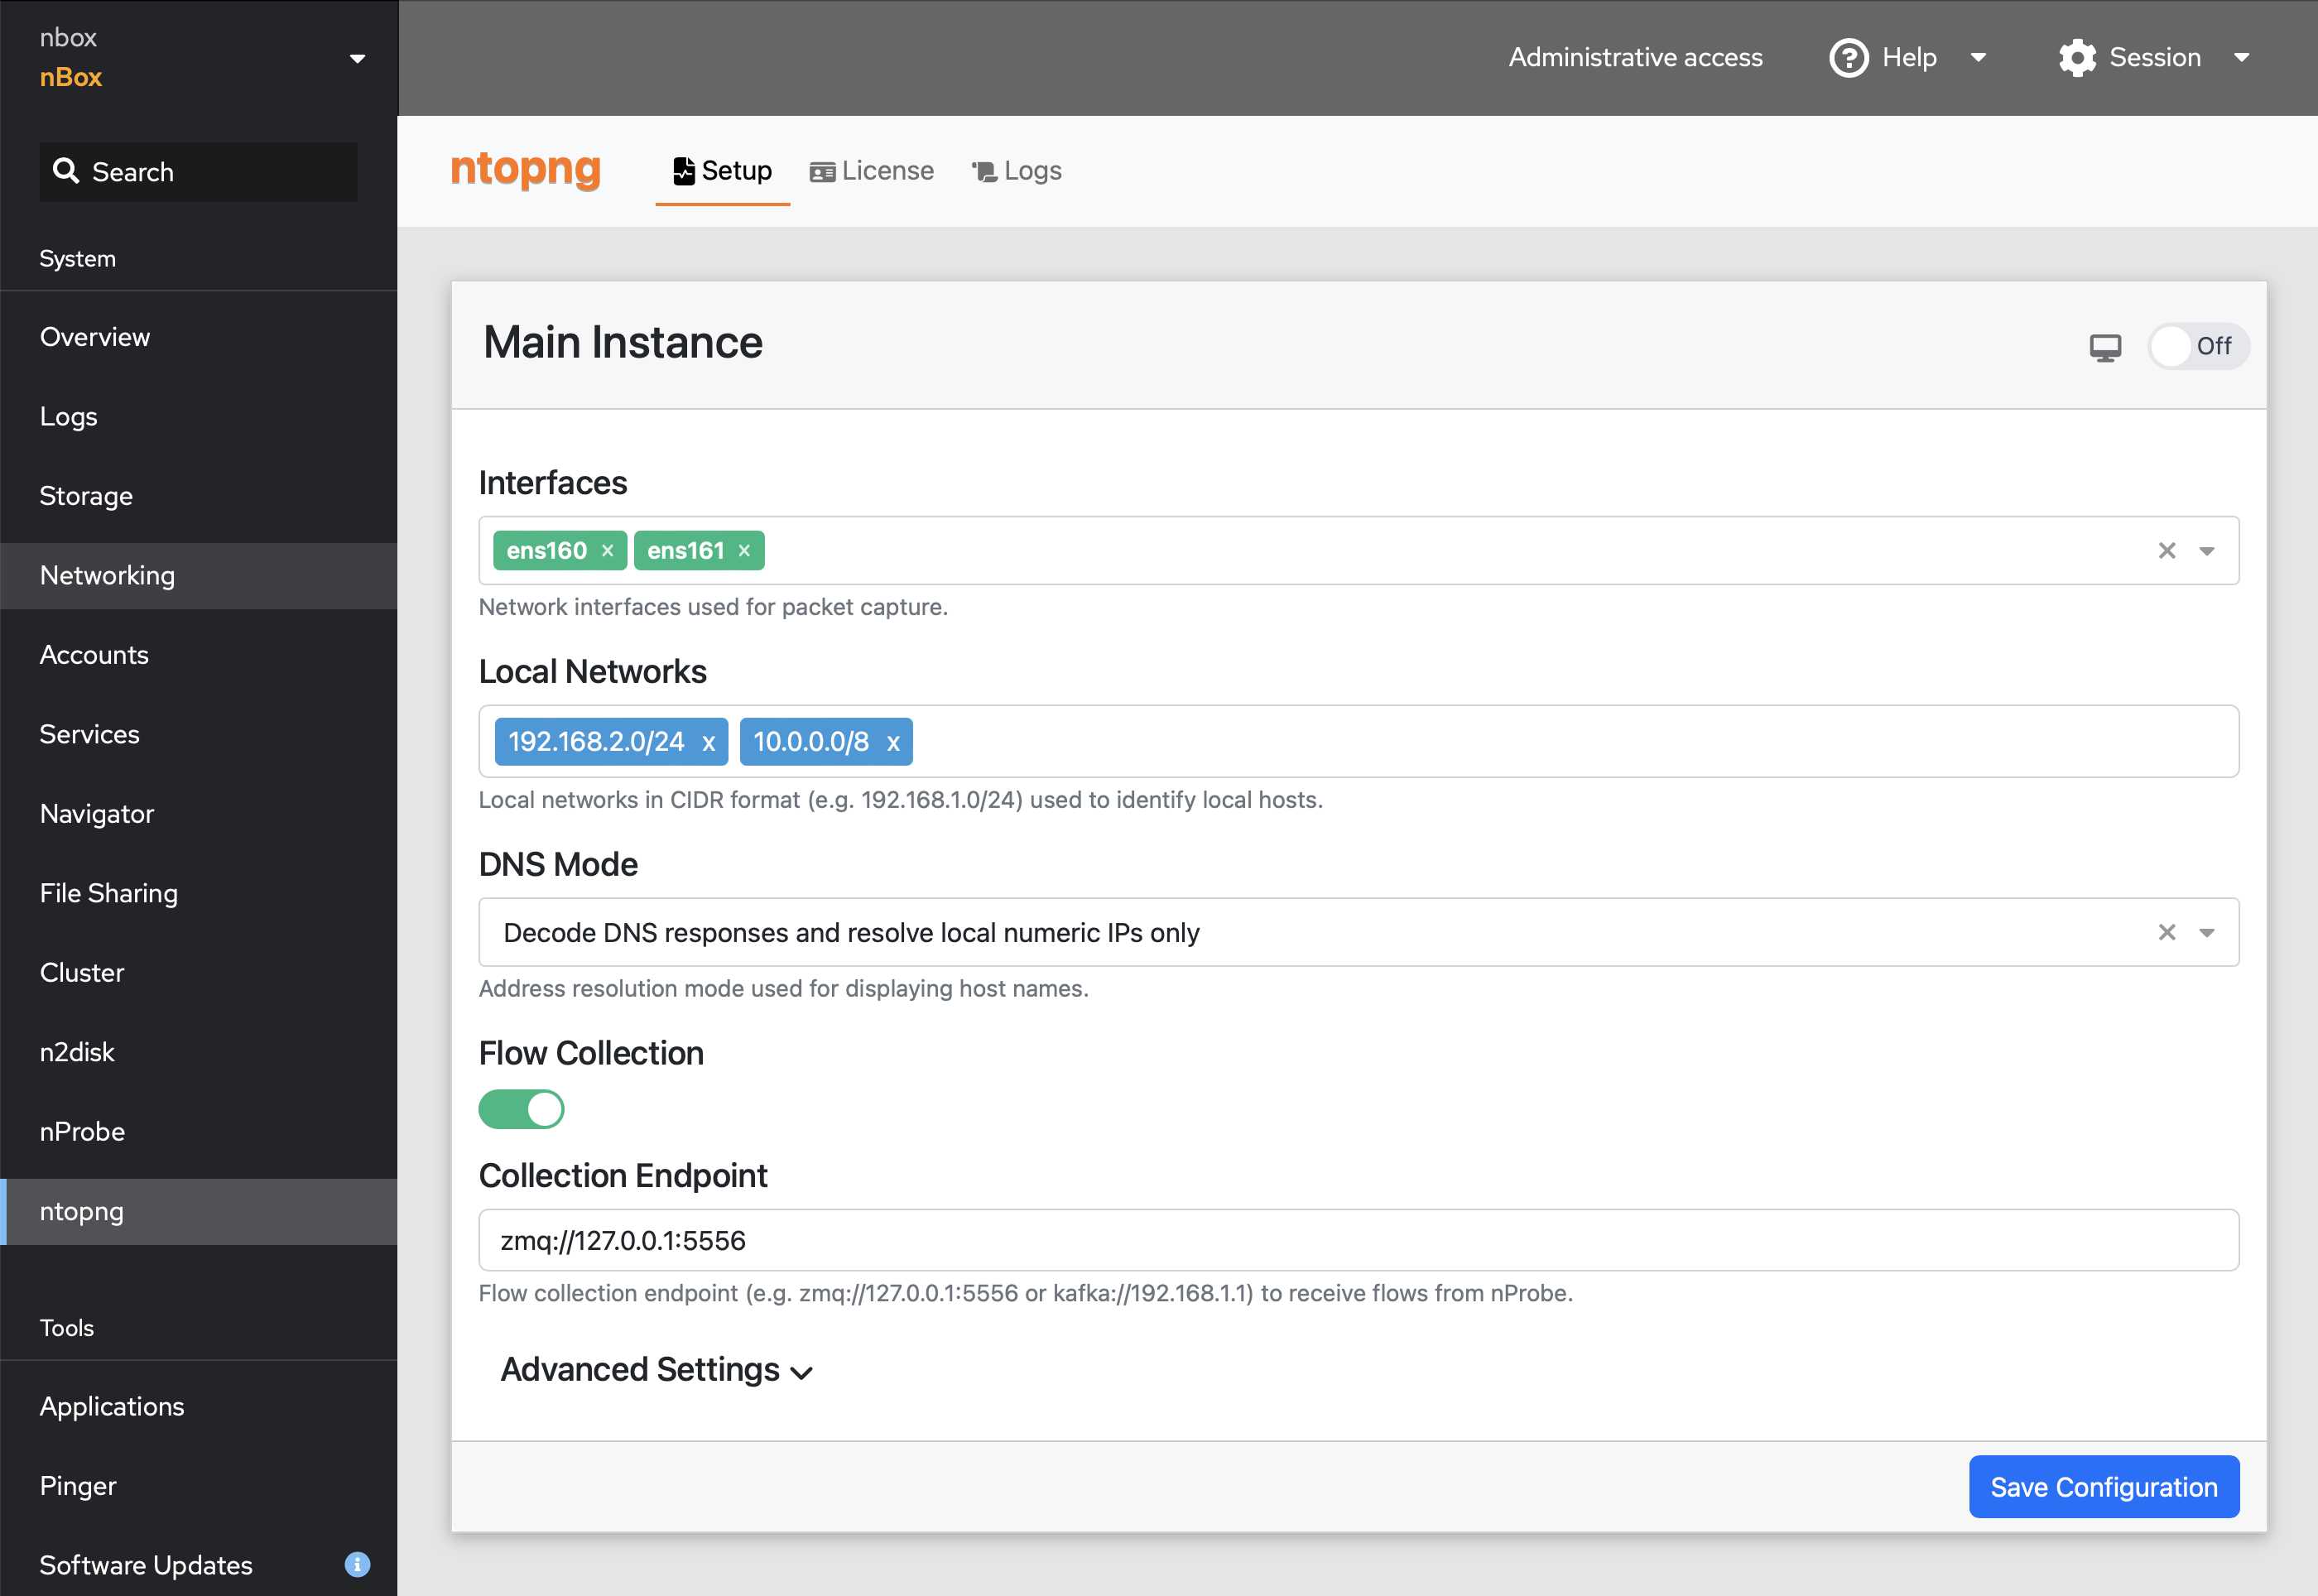
Task: Remove ens161 interface tag with X
Action: pyautogui.click(x=745, y=550)
